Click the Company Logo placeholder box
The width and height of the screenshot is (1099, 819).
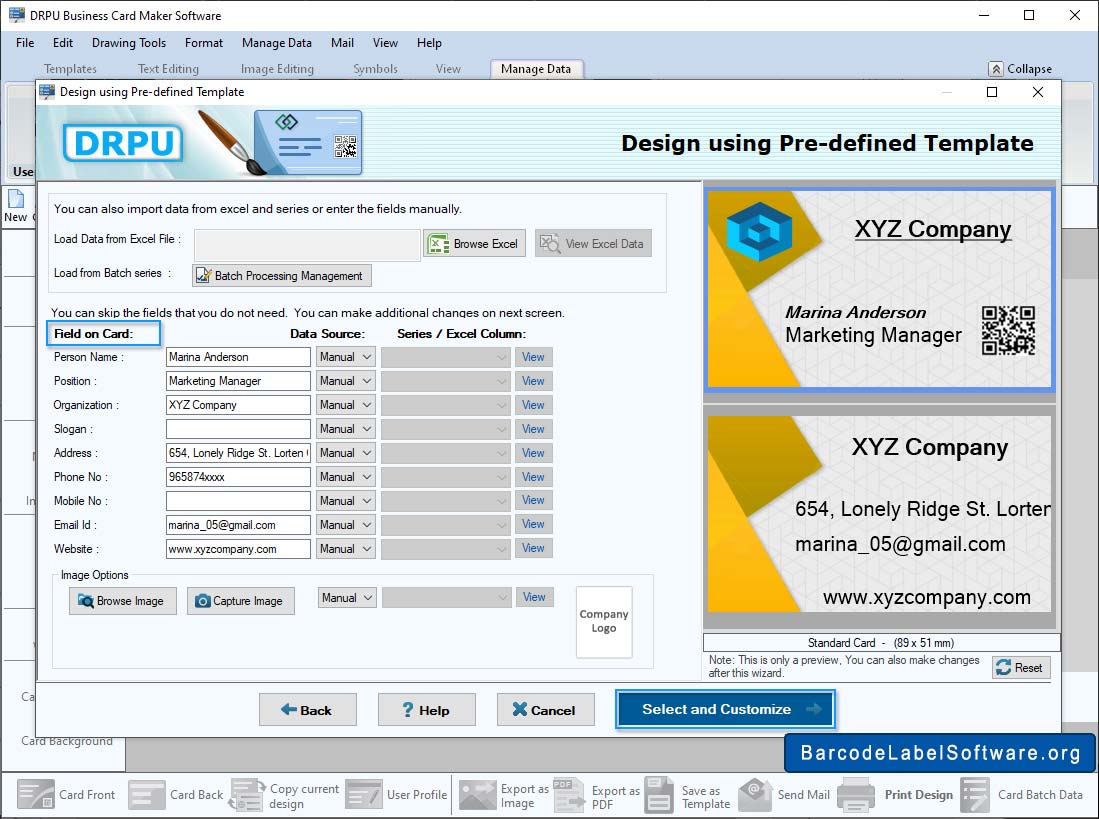(604, 621)
